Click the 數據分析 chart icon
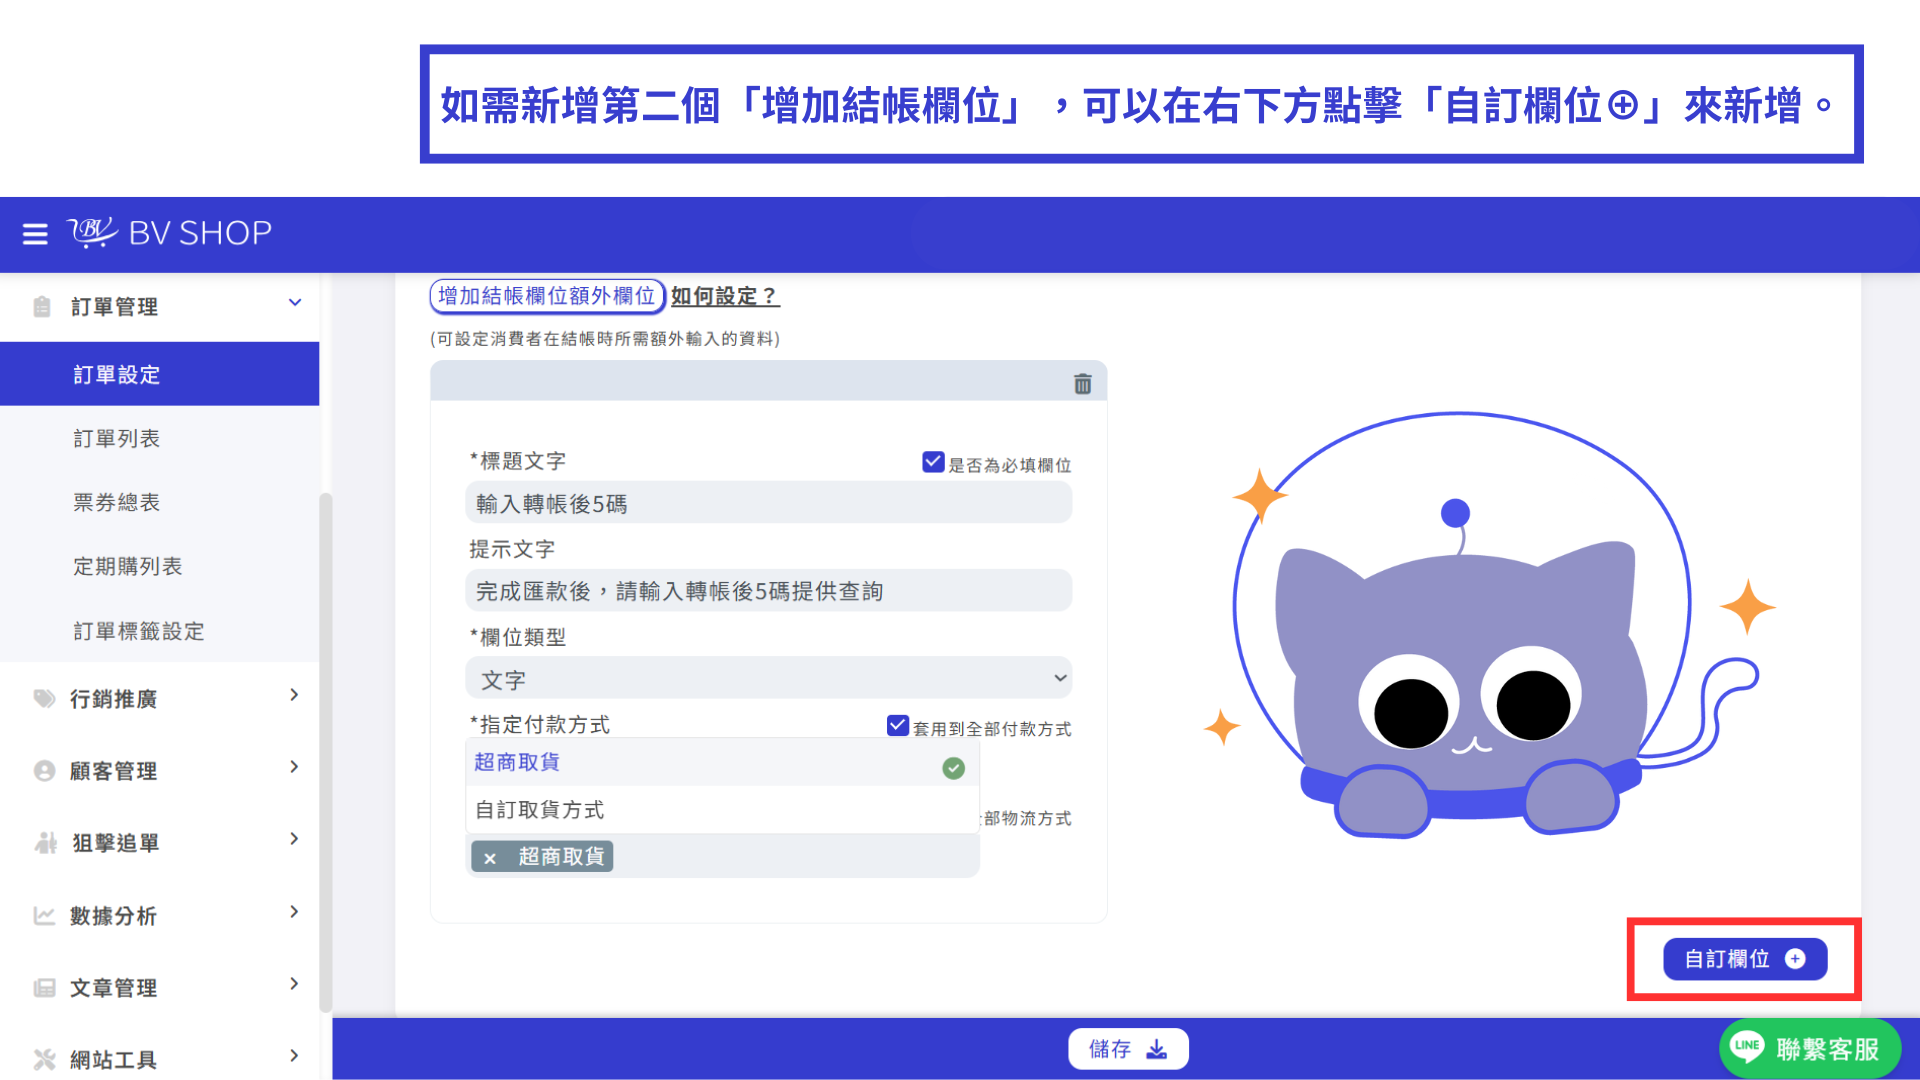This screenshot has width=1920, height=1080. (x=44, y=915)
